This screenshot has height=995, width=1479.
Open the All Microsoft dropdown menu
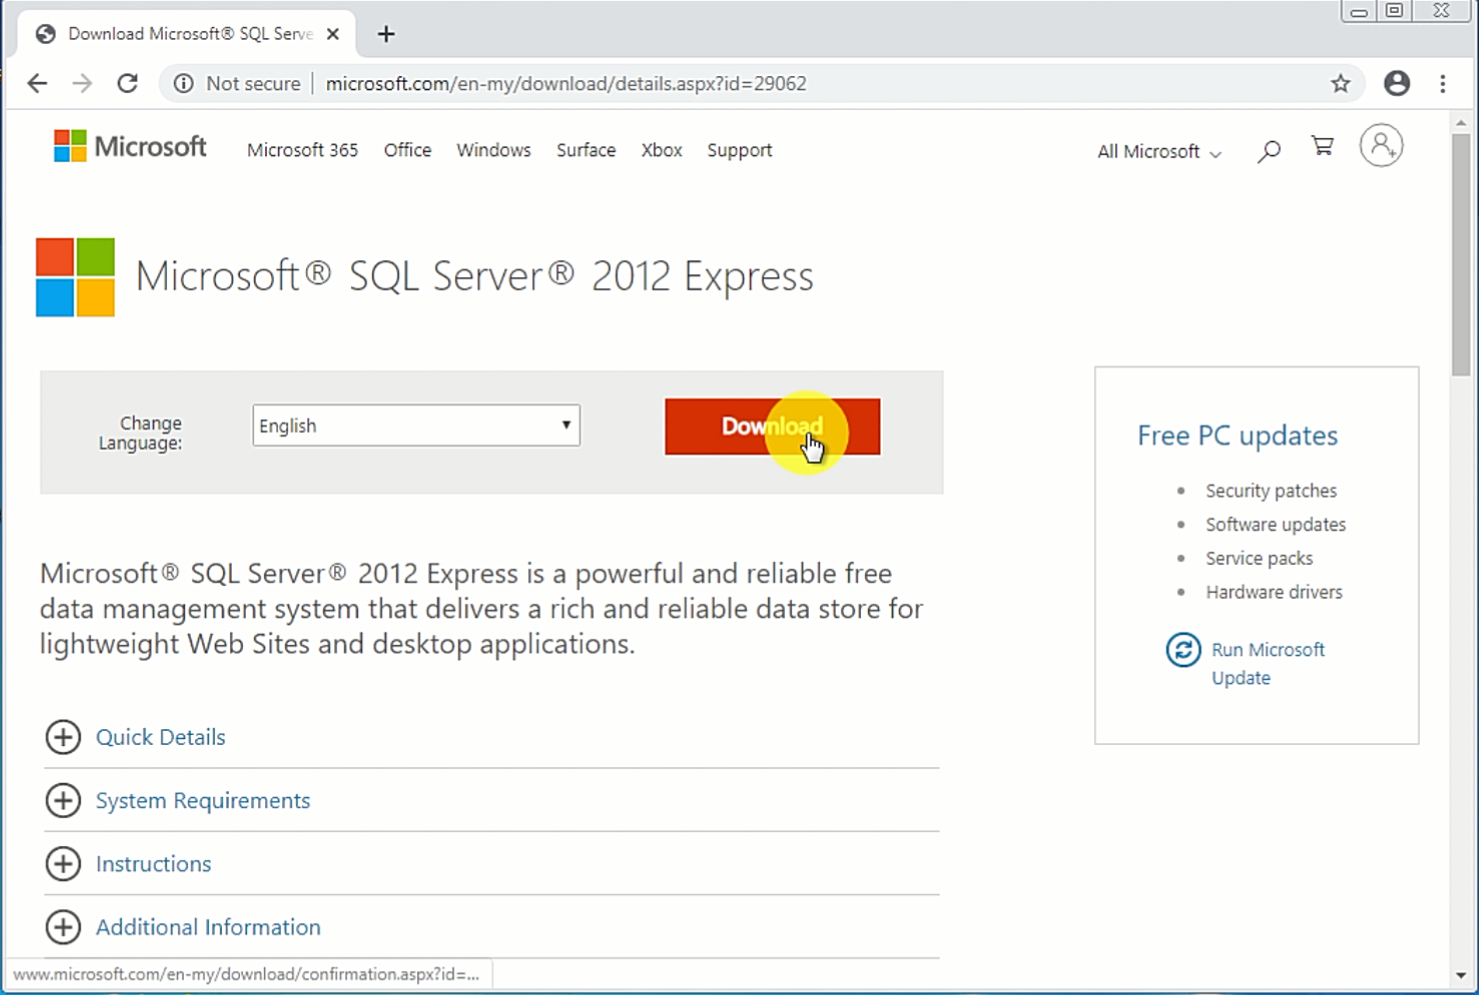click(1159, 152)
